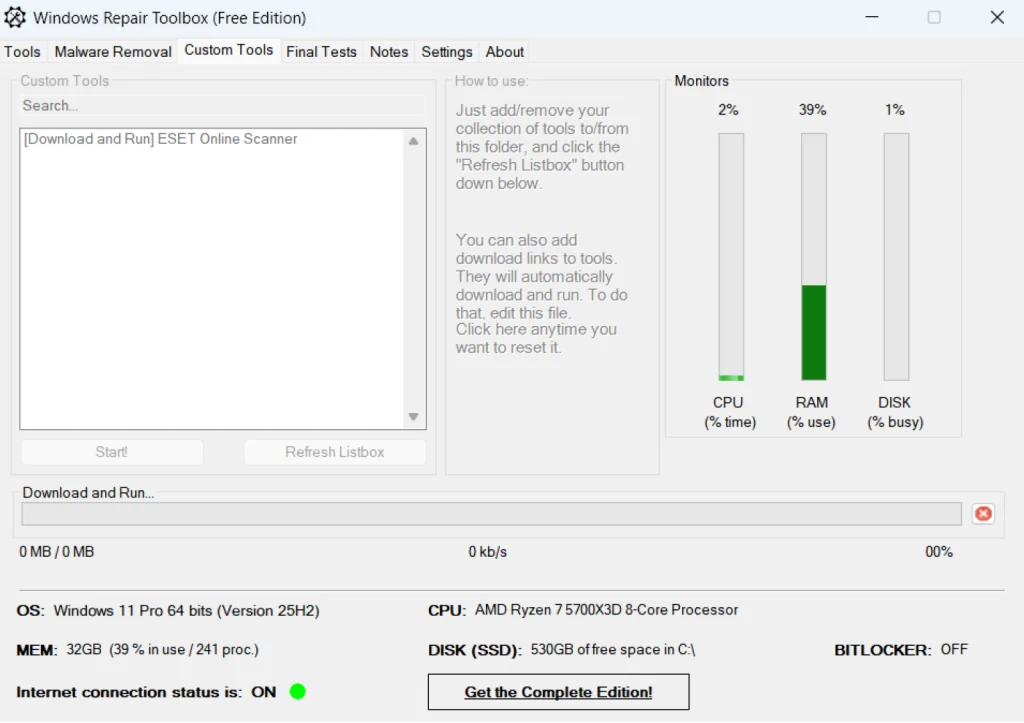Image resolution: width=1024 pixels, height=723 pixels.
Task: Go to the Notes tab
Action: [x=389, y=52]
